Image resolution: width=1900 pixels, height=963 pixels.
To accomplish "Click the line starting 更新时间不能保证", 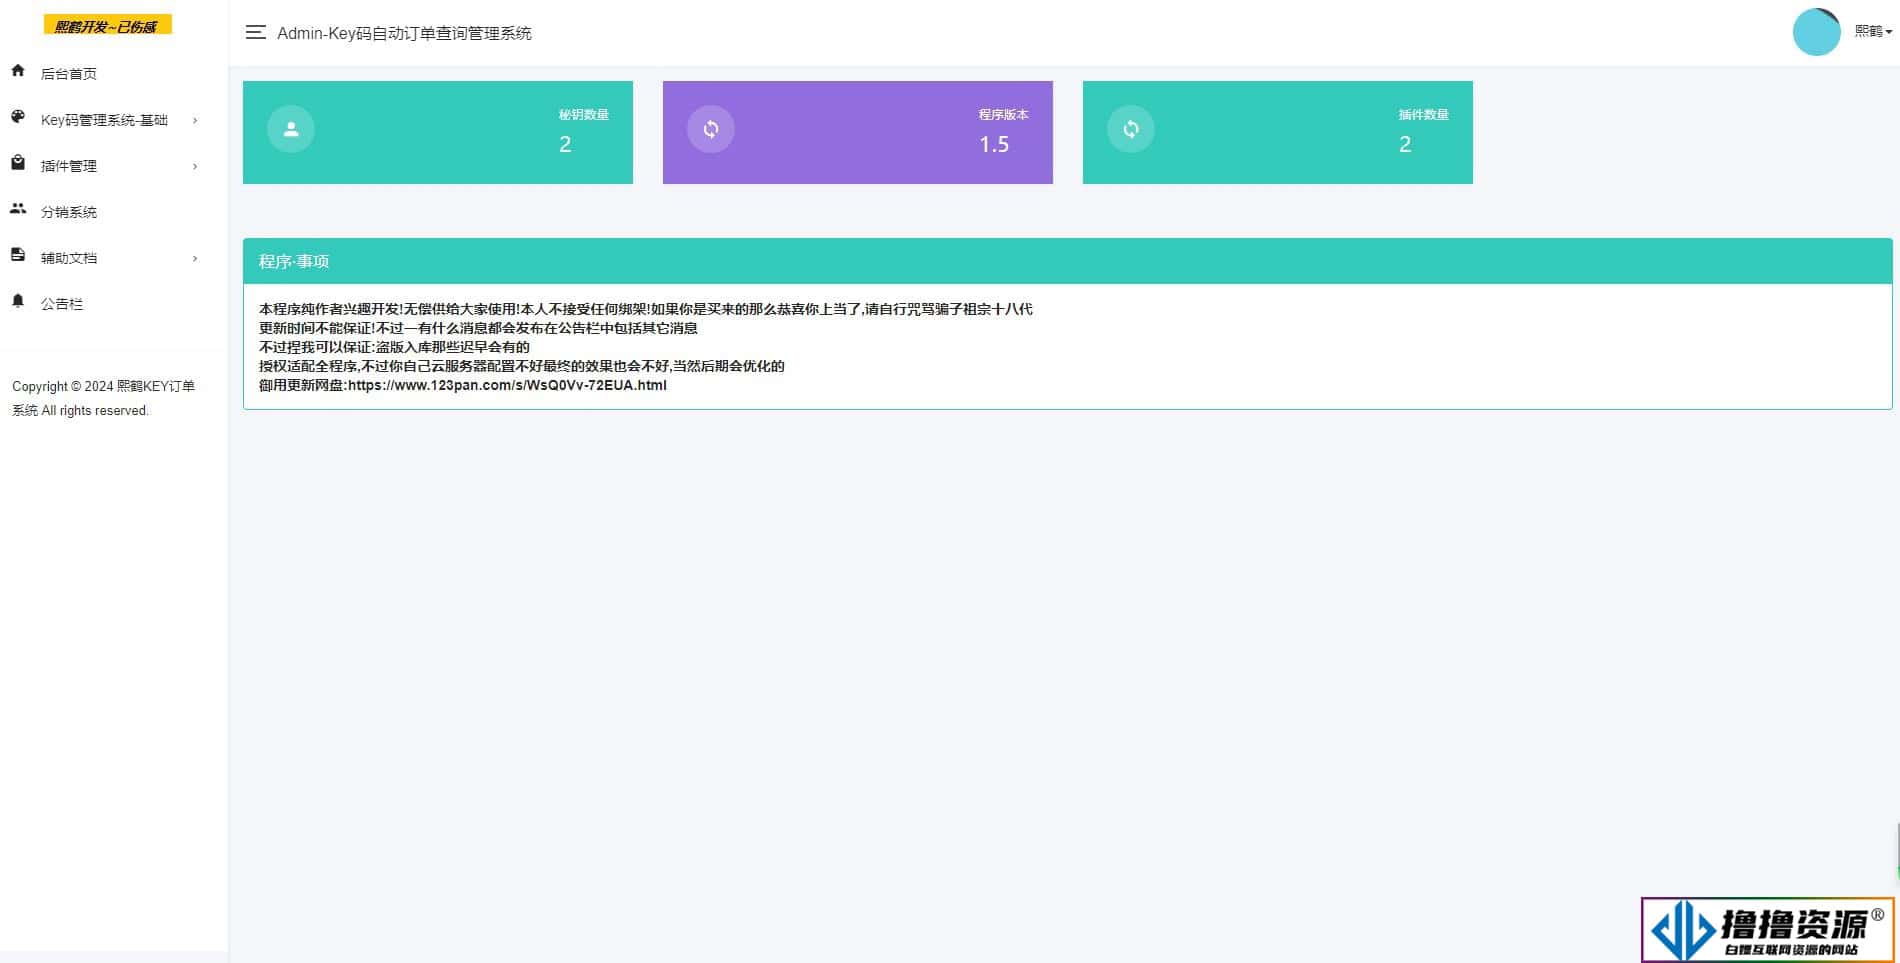I will coord(478,328).
